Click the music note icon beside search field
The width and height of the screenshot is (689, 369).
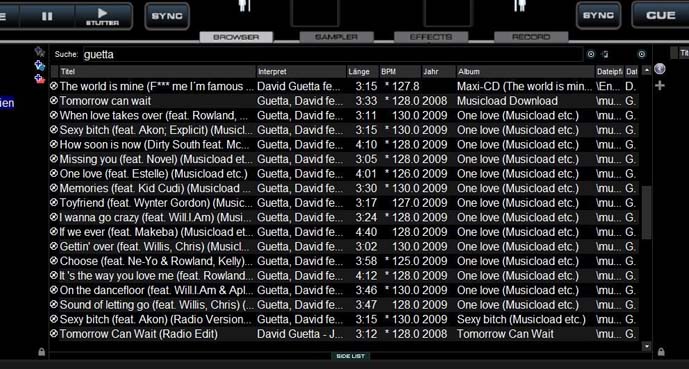coord(606,54)
